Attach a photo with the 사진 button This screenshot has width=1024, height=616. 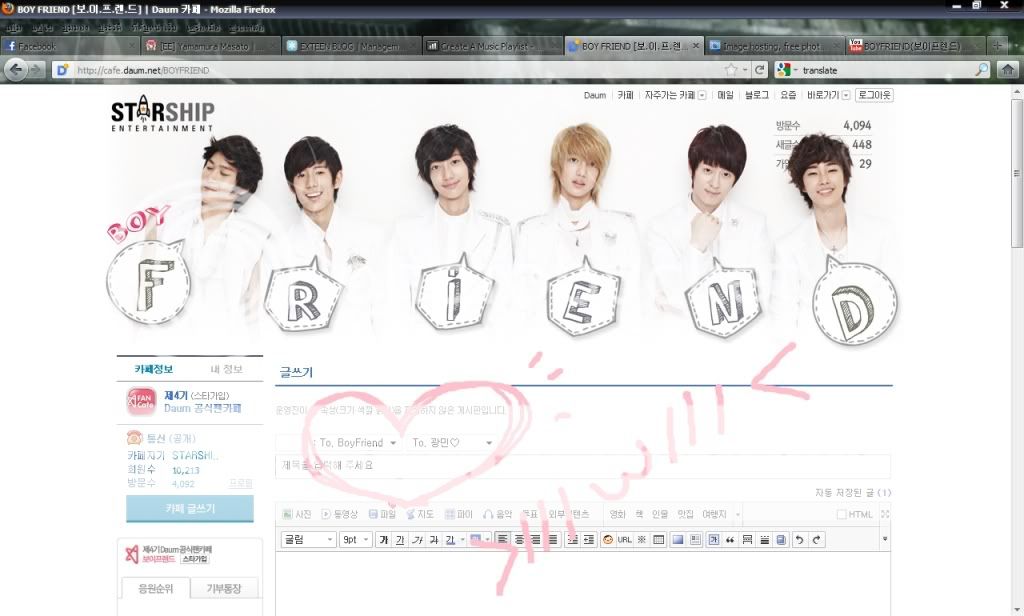point(297,514)
